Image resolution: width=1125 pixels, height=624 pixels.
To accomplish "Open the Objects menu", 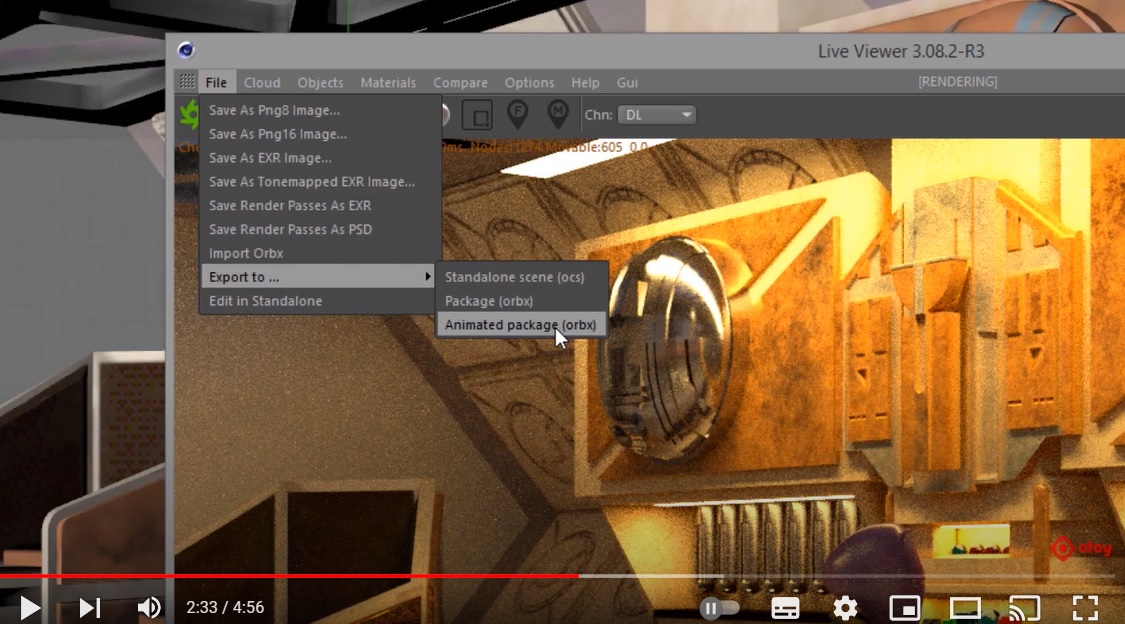I will coord(320,82).
